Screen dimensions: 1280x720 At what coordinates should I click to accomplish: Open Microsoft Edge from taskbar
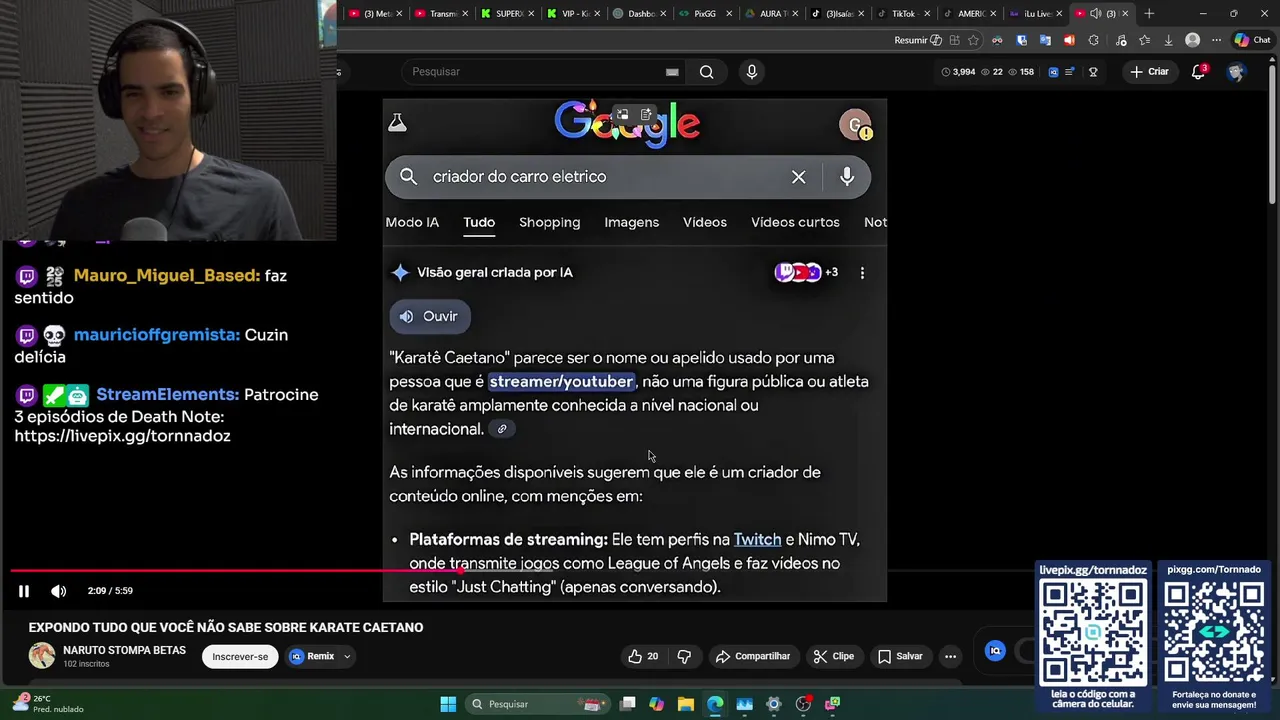tap(715, 704)
